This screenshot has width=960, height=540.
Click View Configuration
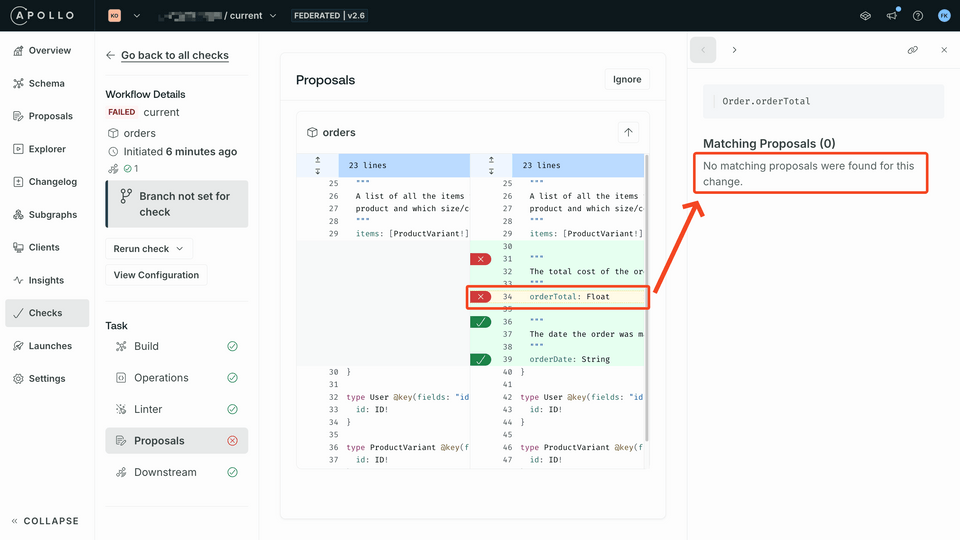(156, 275)
